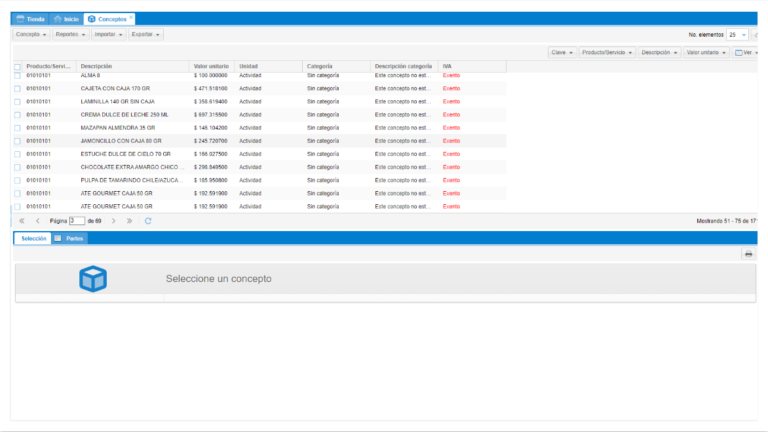
Task: Jump to the last page arrow
Action: pos(129,220)
